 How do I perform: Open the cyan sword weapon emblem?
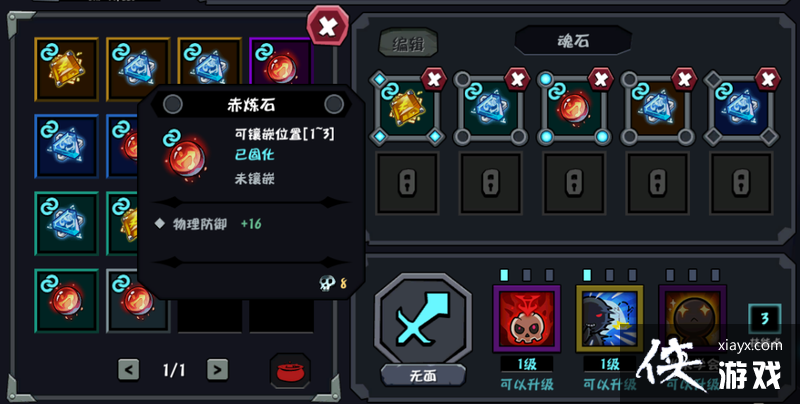[423, 319]
